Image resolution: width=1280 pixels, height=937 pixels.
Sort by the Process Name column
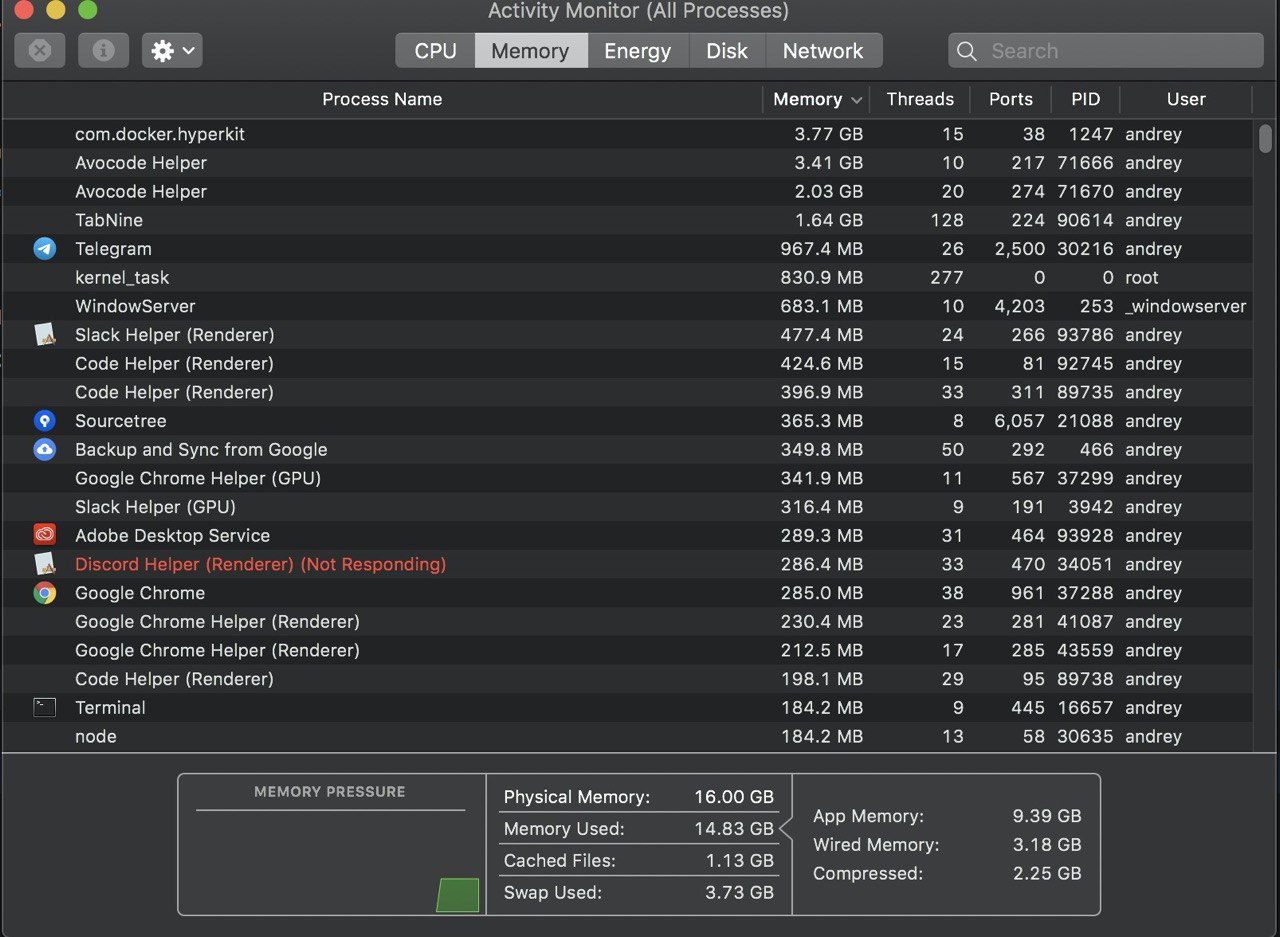click(382, 99)
